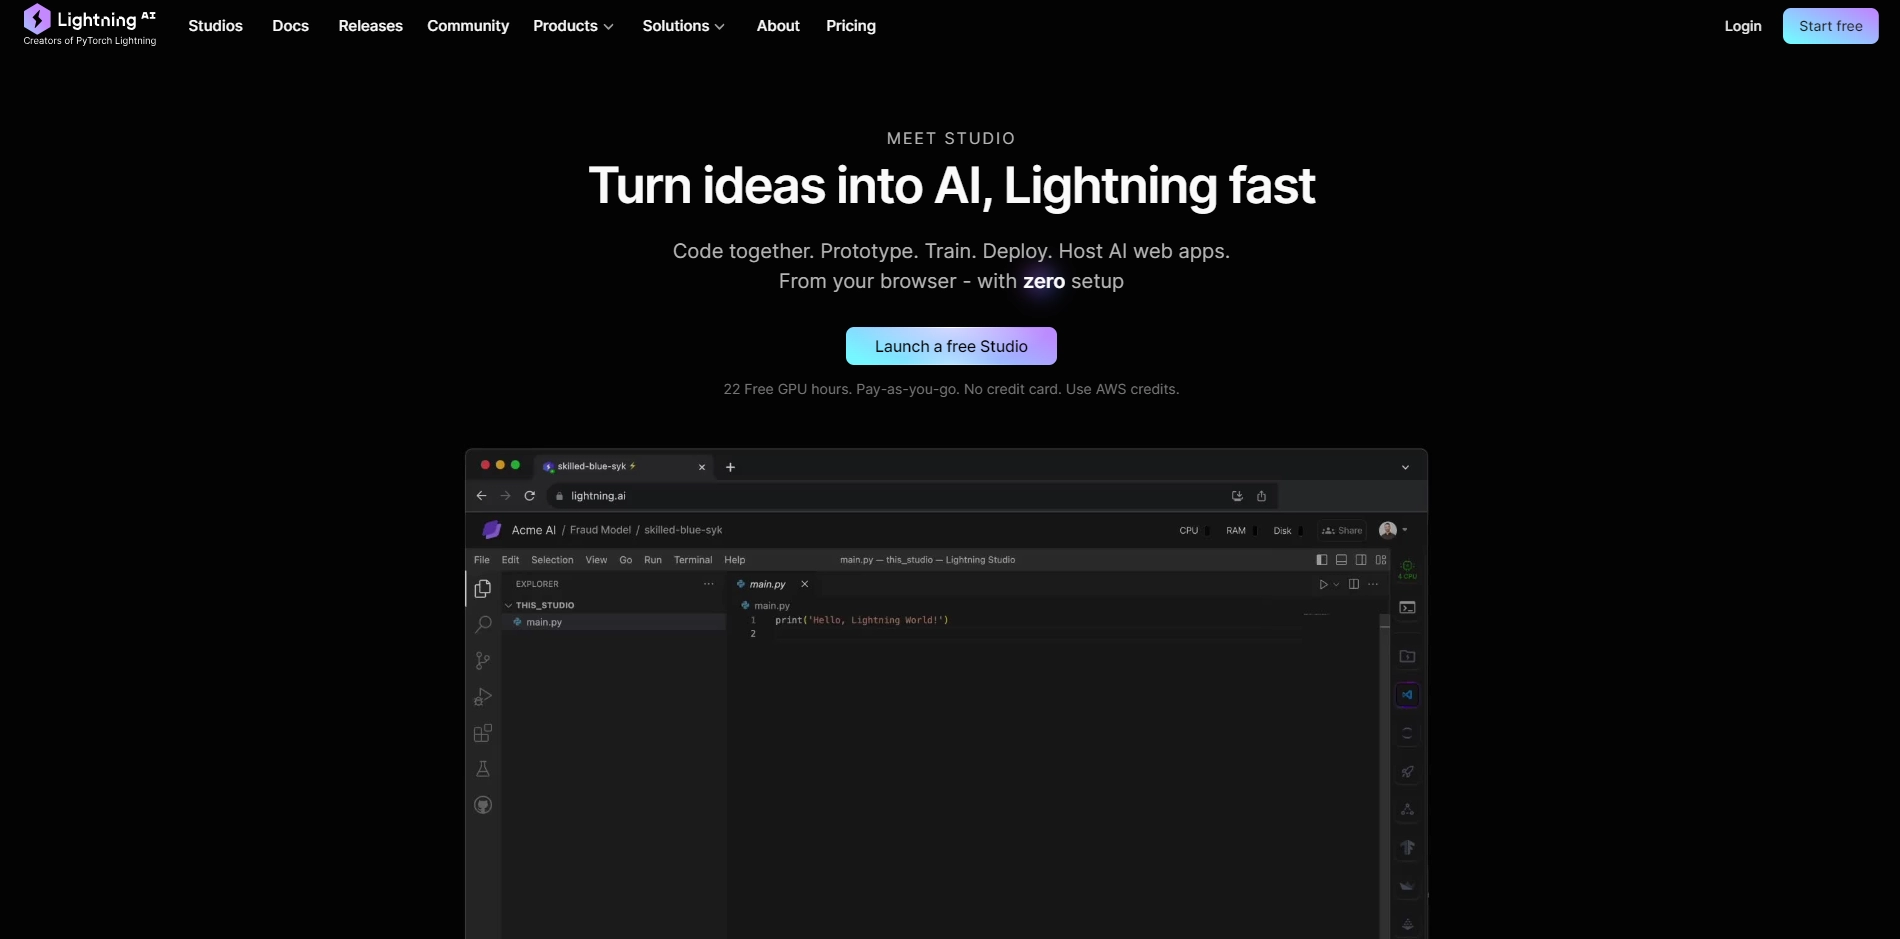The height and width of the screenshot is (939, 1900).
Task: Open the Docs page
Action: [x=290, y=26]
